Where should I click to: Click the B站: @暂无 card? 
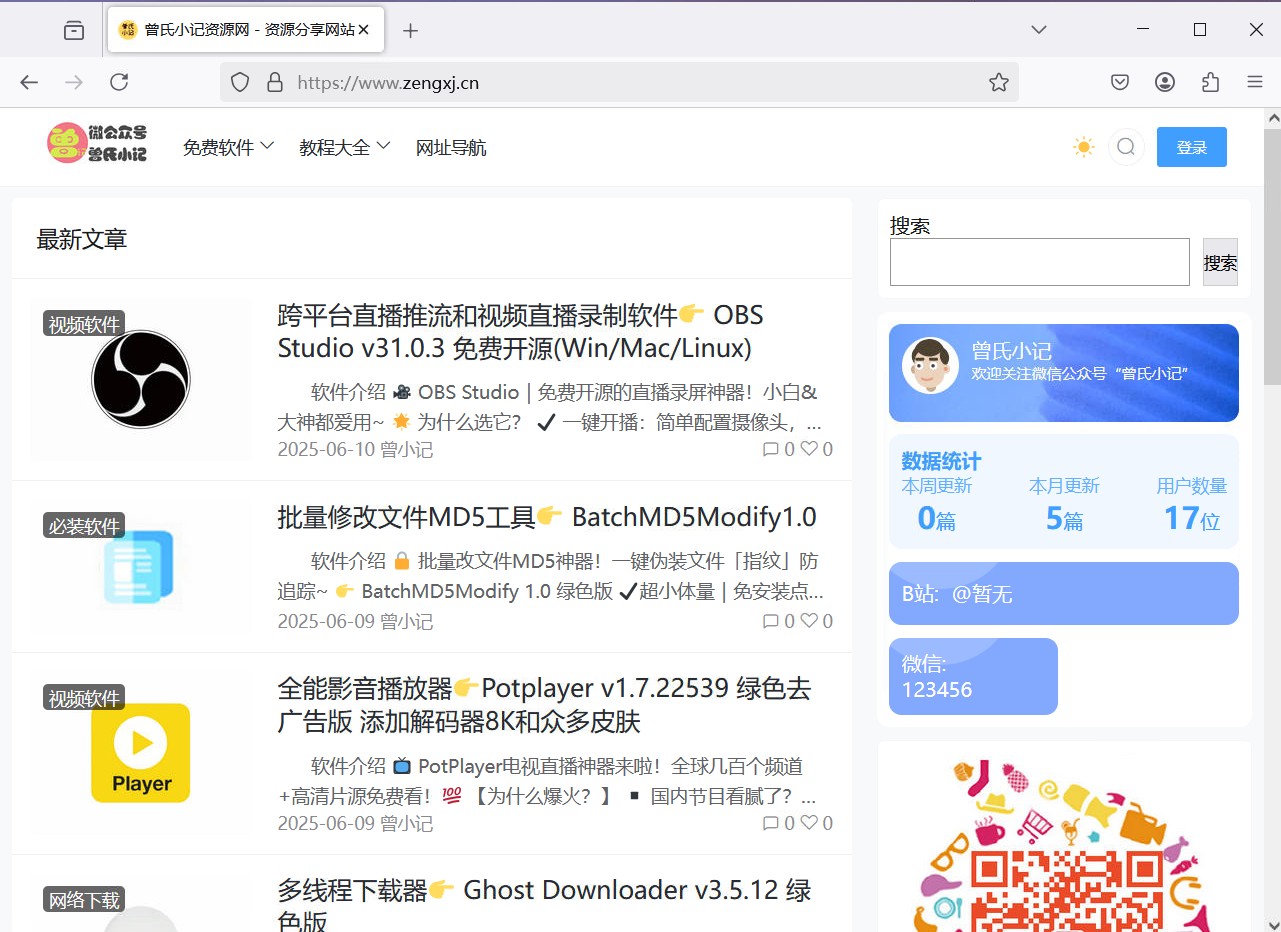pyautogui.click(x=1064, y=593)
